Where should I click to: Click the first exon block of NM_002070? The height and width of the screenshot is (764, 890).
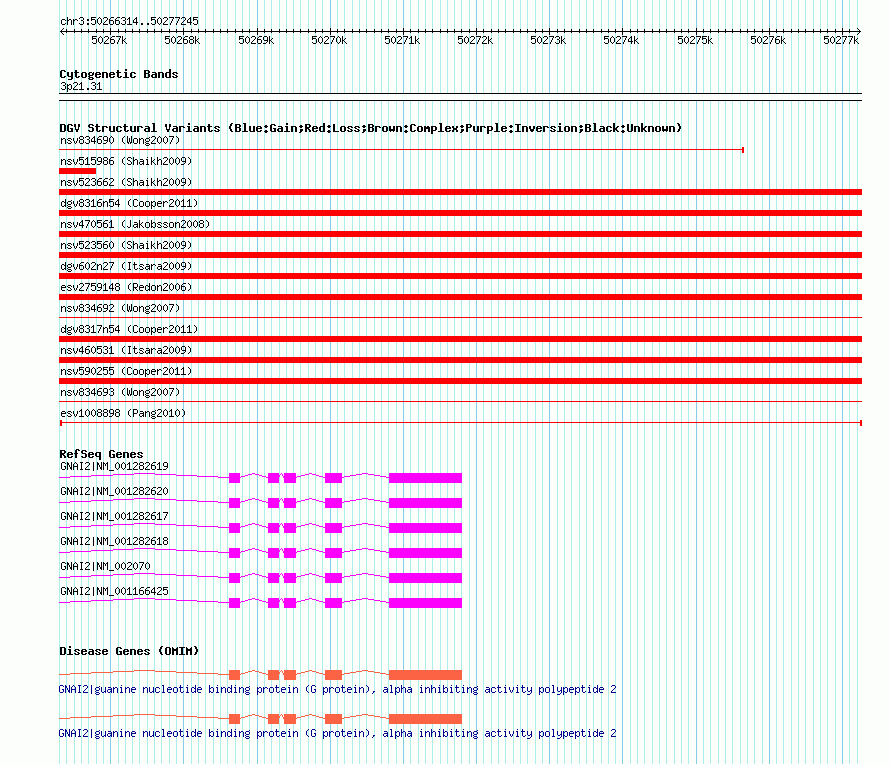(x=234, y=578)
